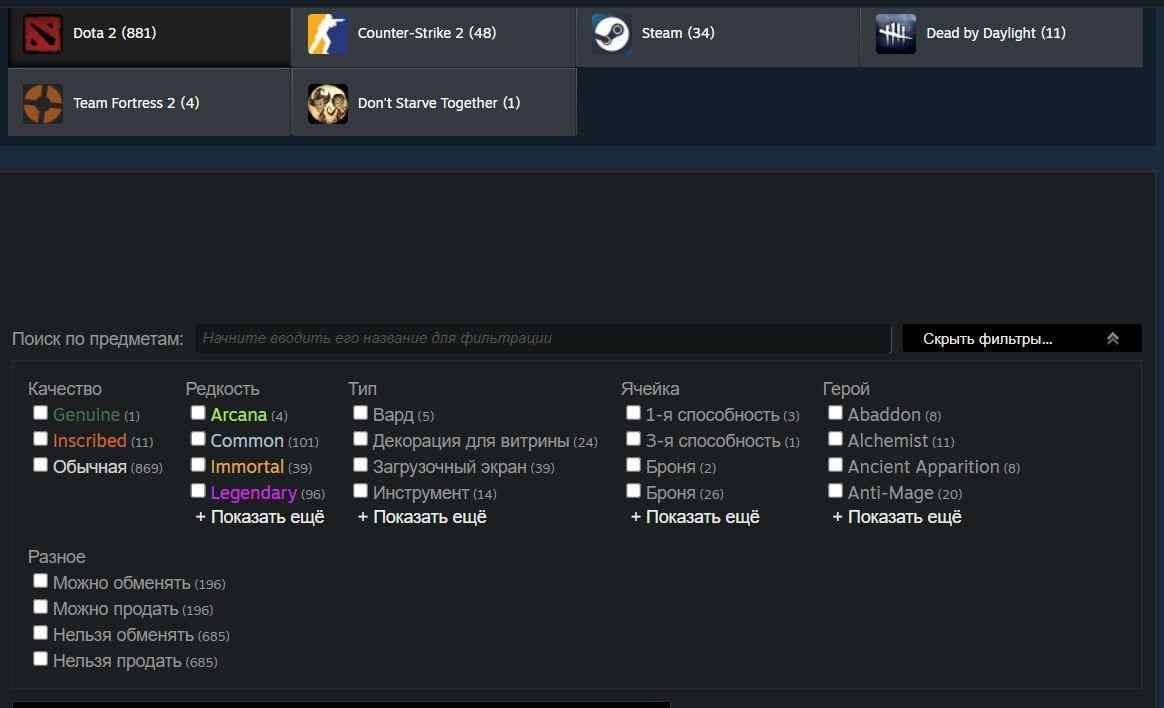Open Don't Starve Together (1) tab
The width and height of the screenshot is (1164, 708).
coord(434,102)
